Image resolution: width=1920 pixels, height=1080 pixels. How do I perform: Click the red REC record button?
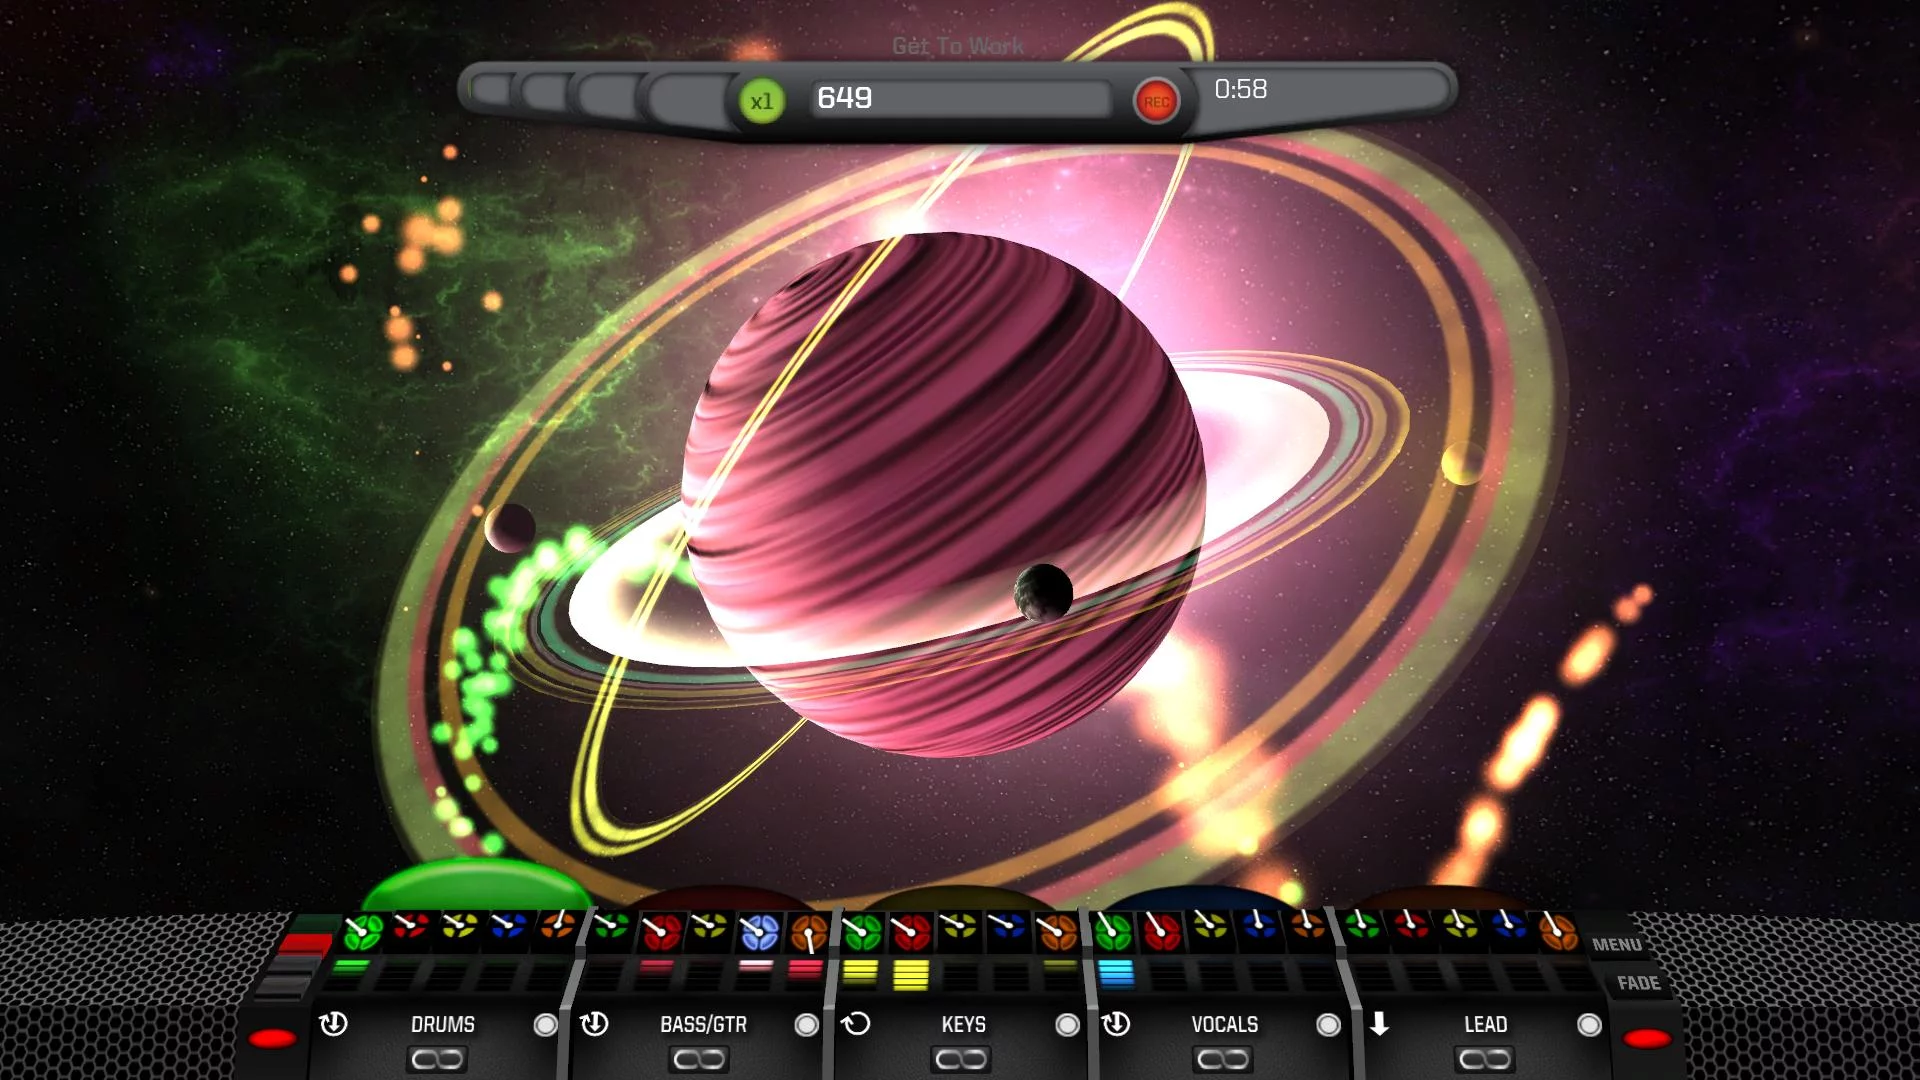1157,101
